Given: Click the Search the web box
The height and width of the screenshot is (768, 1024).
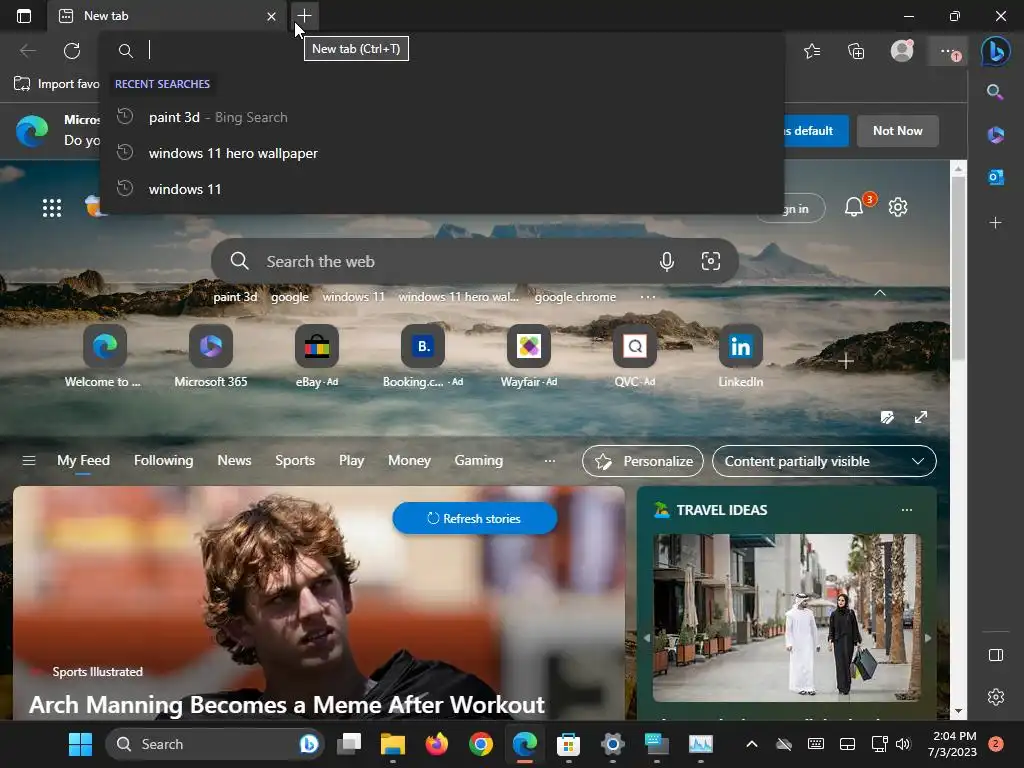Looking at the screenshot, I should click(x=475, y=261).
